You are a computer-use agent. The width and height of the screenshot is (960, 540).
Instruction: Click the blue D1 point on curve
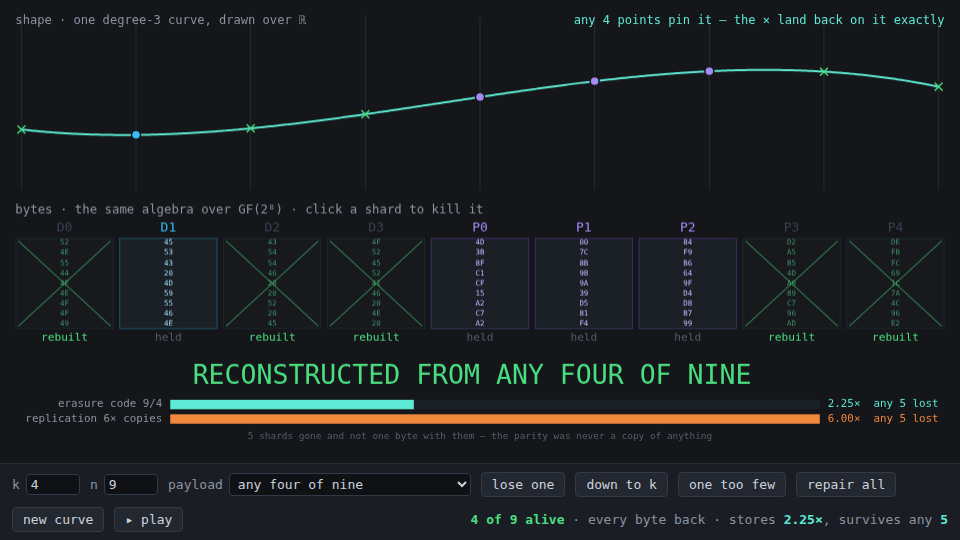pos(136,135)
